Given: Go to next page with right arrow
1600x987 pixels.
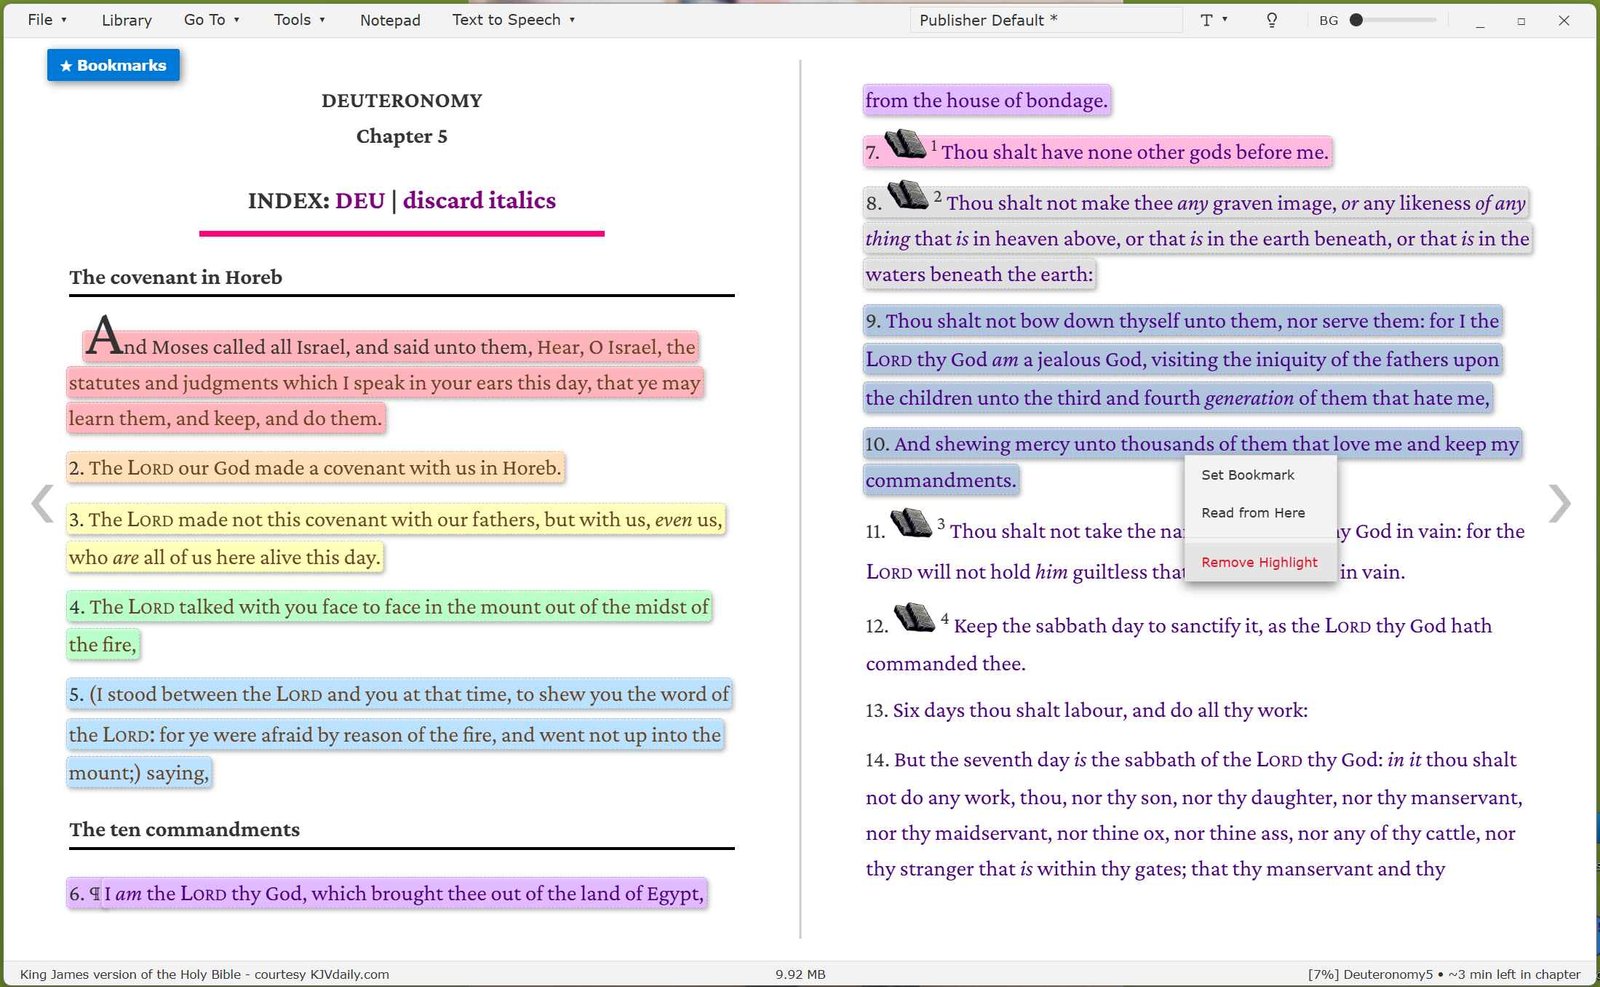Looking at the screenshot, I should tap(1559, 503).
